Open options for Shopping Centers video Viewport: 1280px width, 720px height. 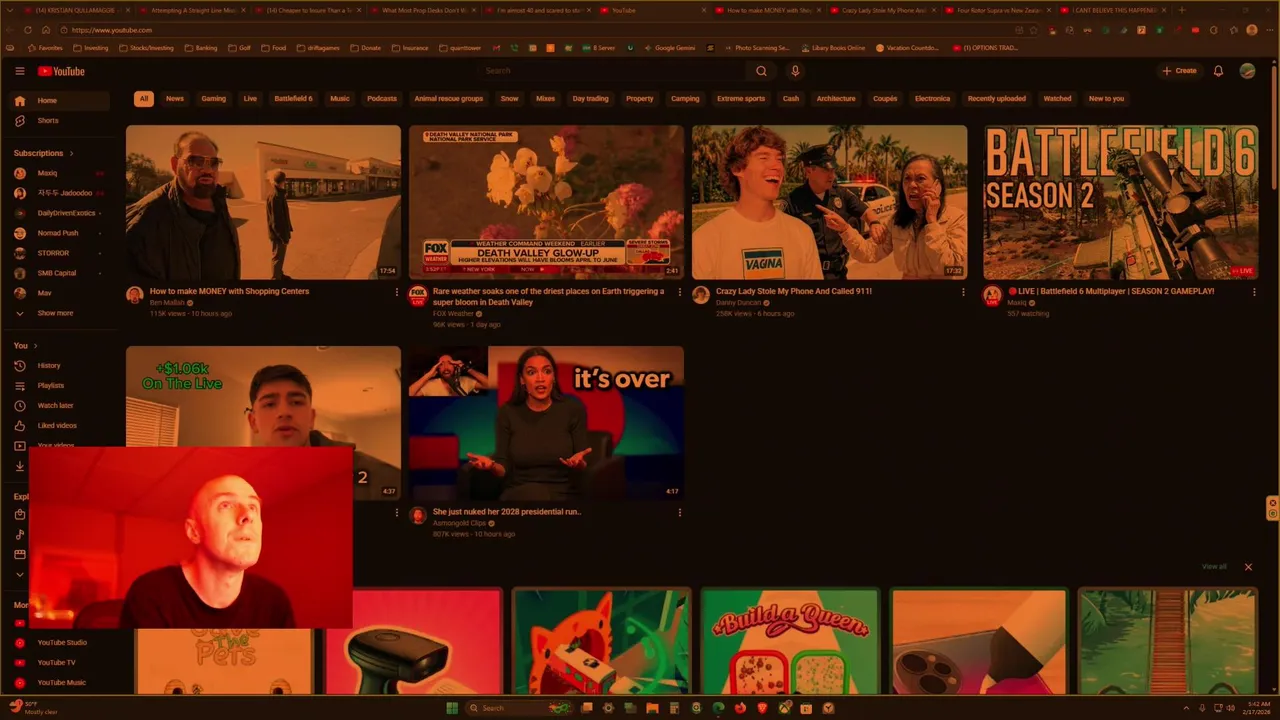[396, 292]
